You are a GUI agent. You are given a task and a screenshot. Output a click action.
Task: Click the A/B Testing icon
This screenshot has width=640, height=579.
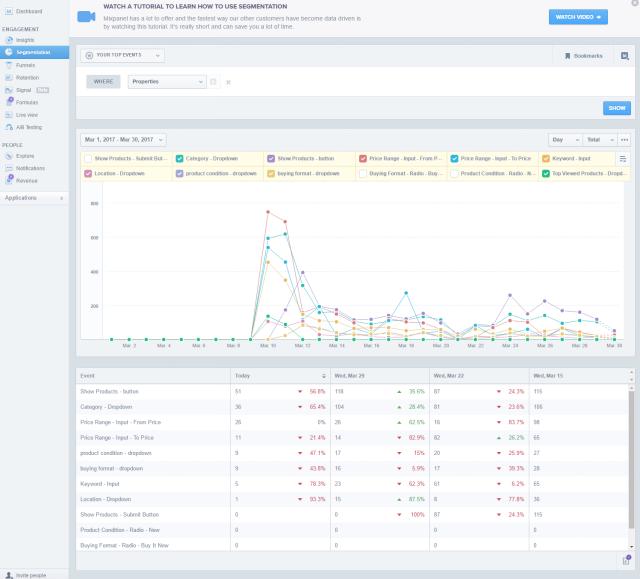(10, 128)
